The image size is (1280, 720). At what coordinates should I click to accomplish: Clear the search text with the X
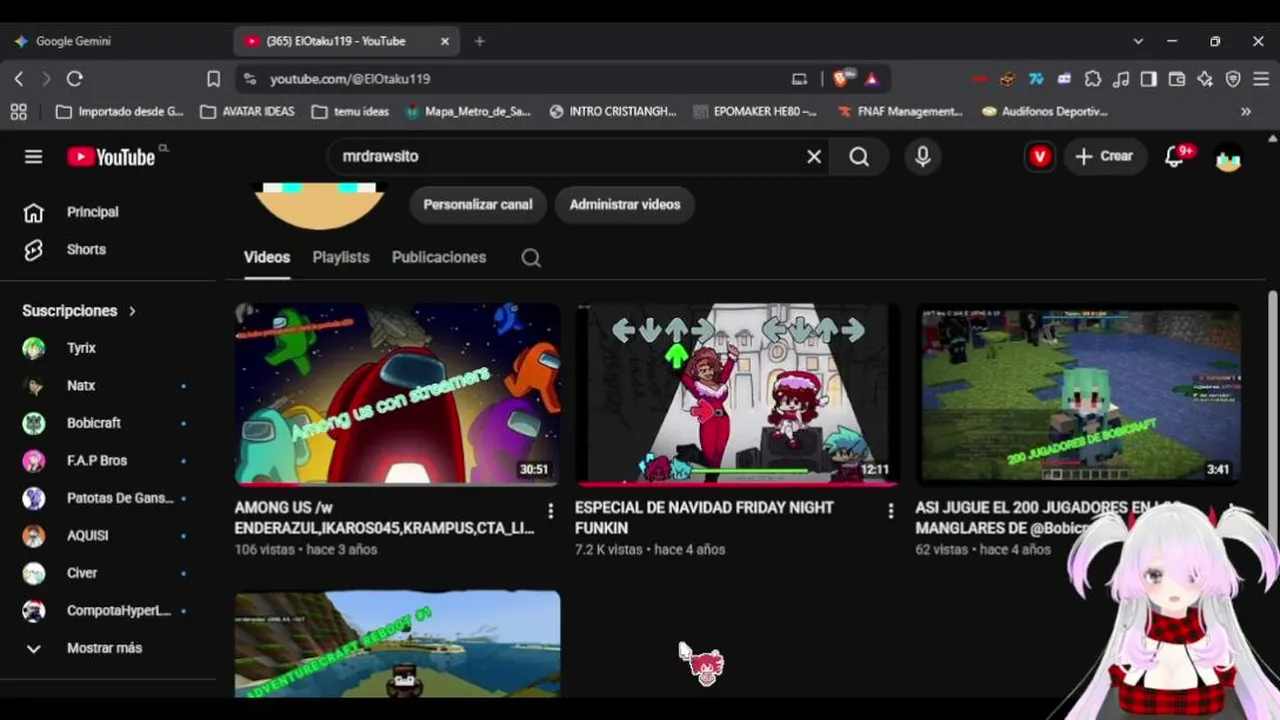tap(814, 157)
